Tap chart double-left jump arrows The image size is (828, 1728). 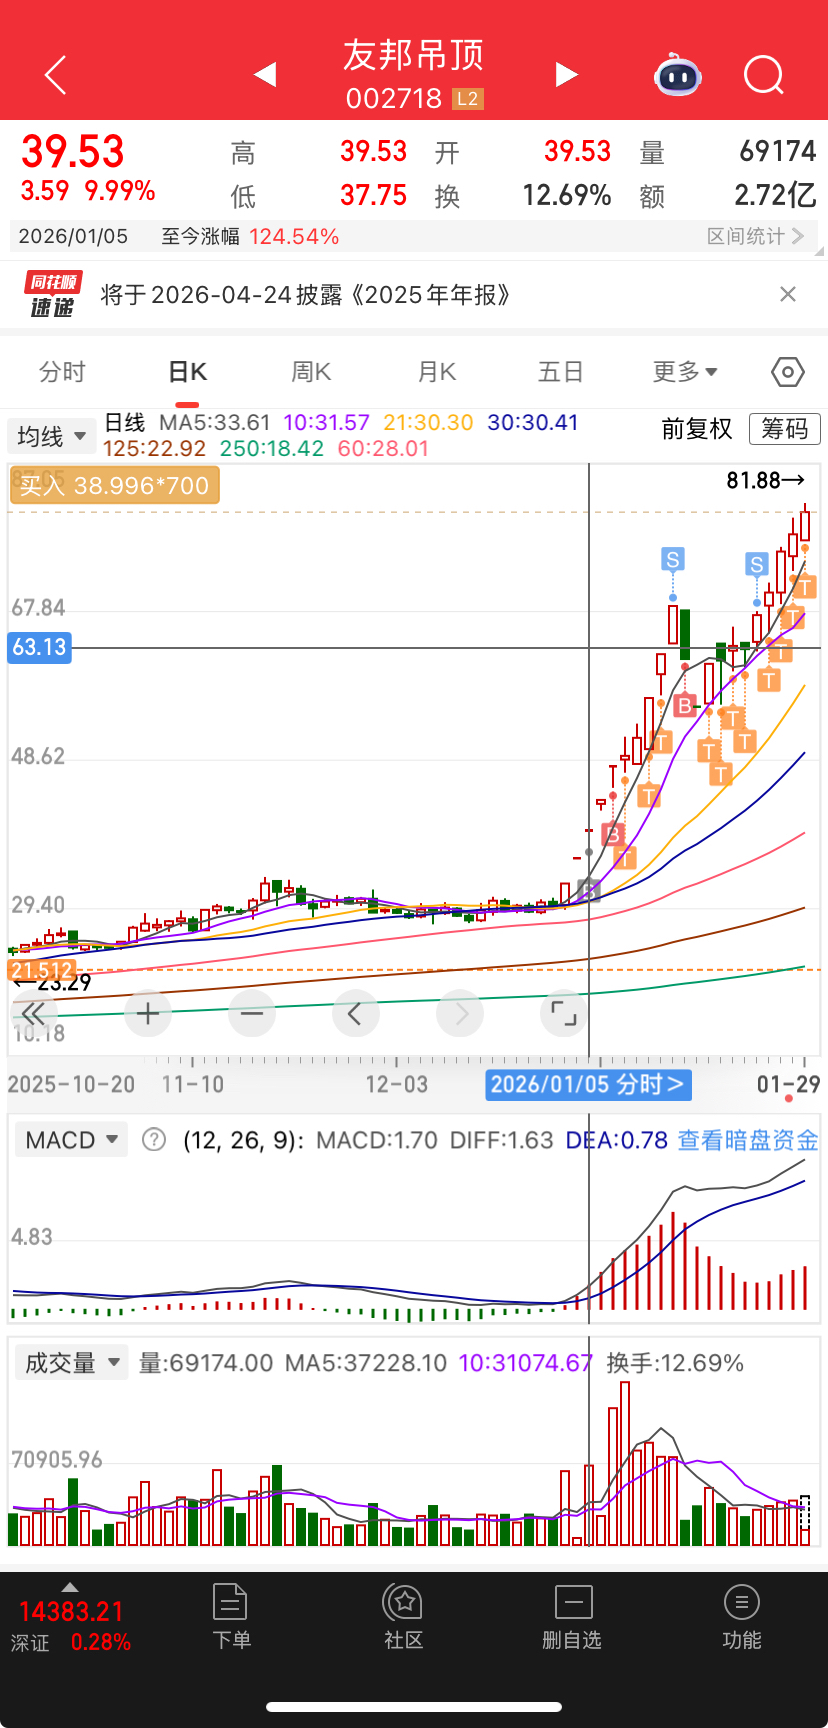click(x=33, y=1014)
